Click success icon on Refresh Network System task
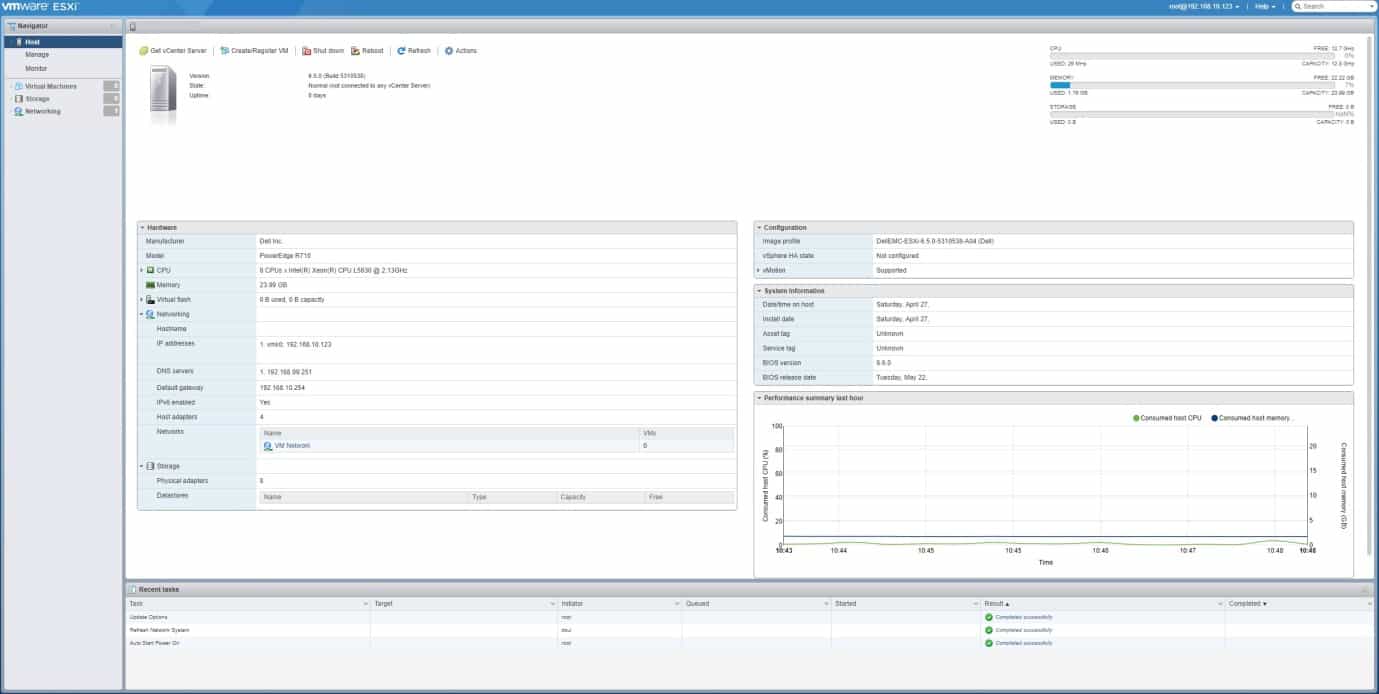Image resolution: width=1379 pixels, height=694 pixels. (989, 630)
